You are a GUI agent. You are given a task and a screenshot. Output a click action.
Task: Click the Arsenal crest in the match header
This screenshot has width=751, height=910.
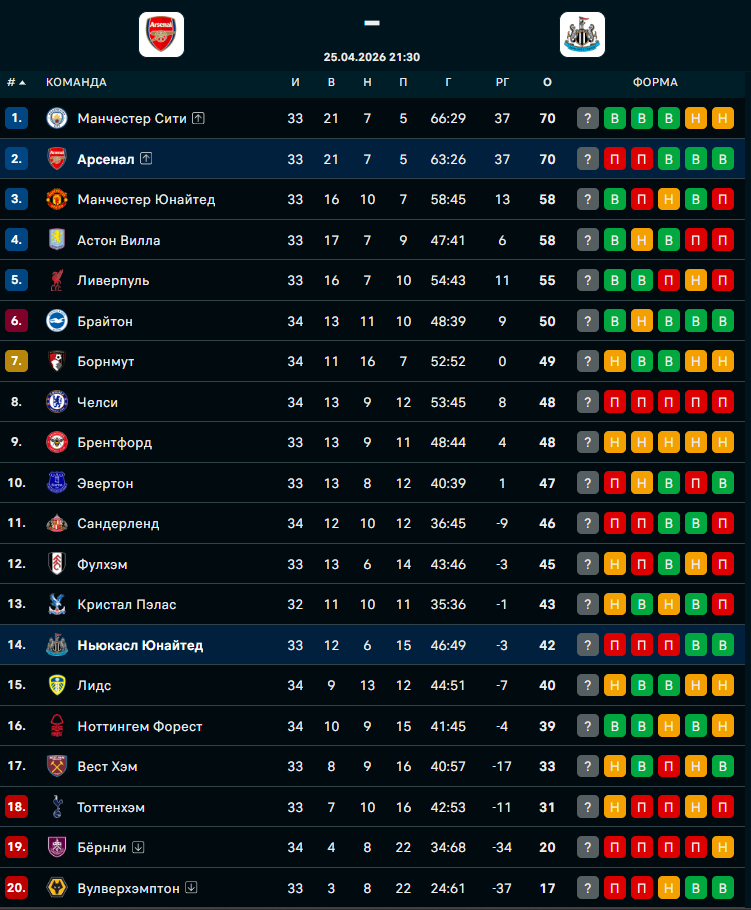161,34
